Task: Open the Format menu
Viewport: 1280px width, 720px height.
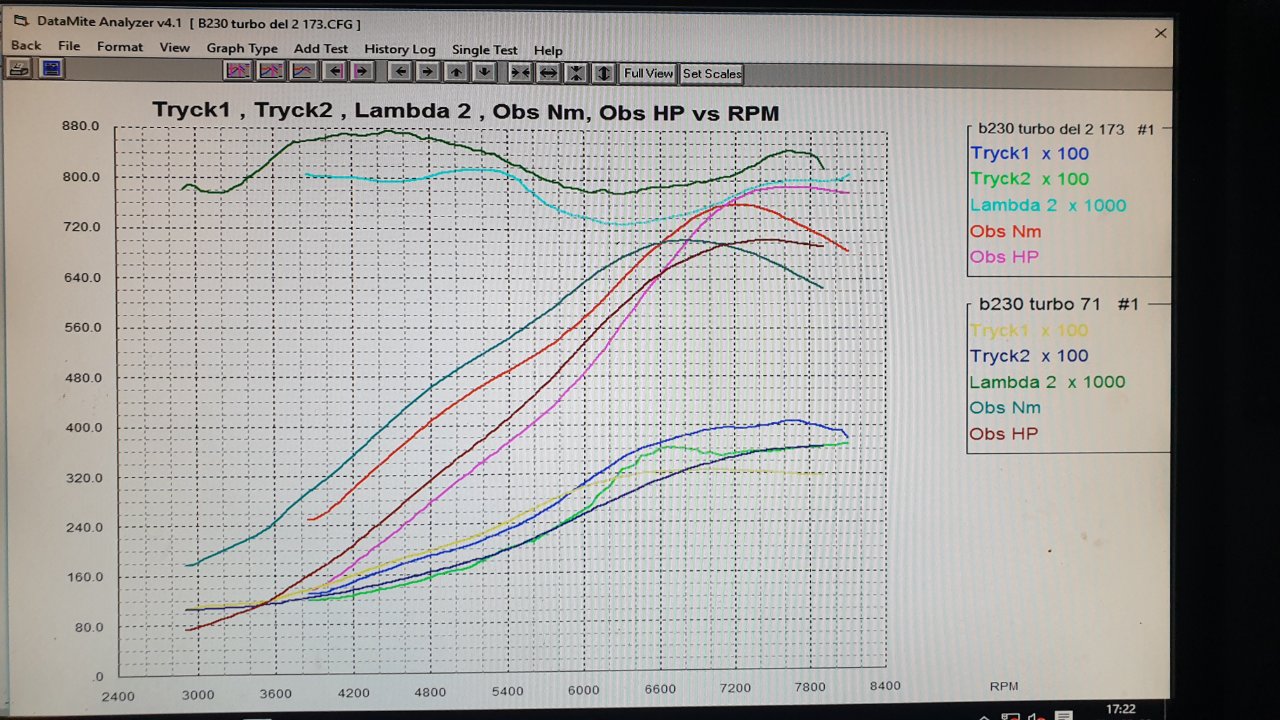Action: pos(120,47)
